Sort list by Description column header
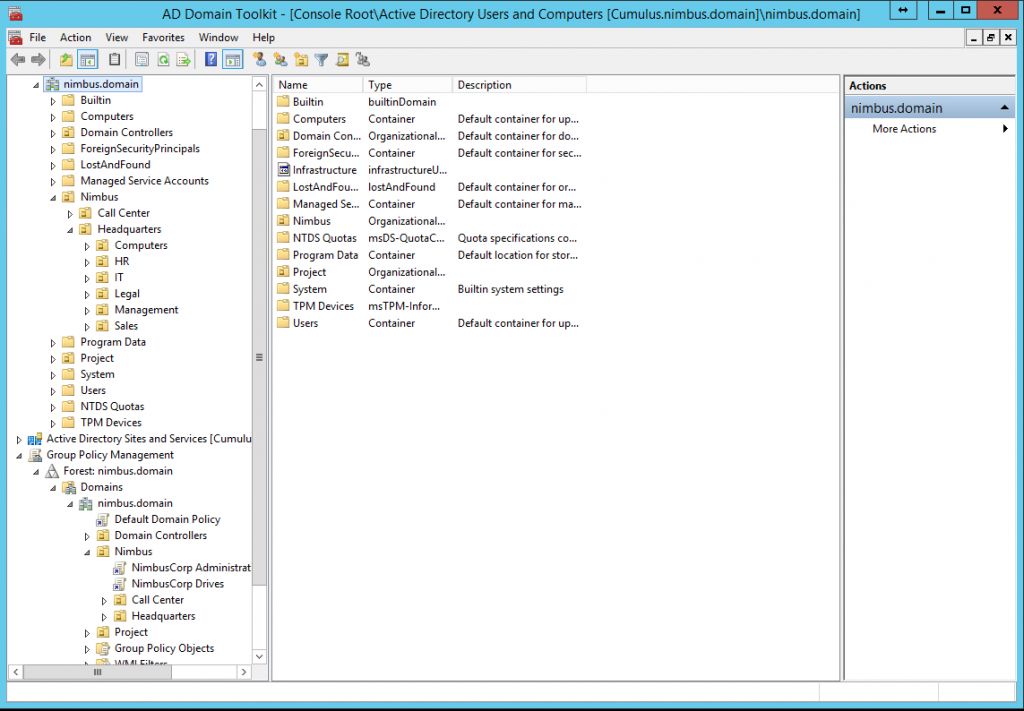This screenshot has width=1024, height=711. point(519,85)
